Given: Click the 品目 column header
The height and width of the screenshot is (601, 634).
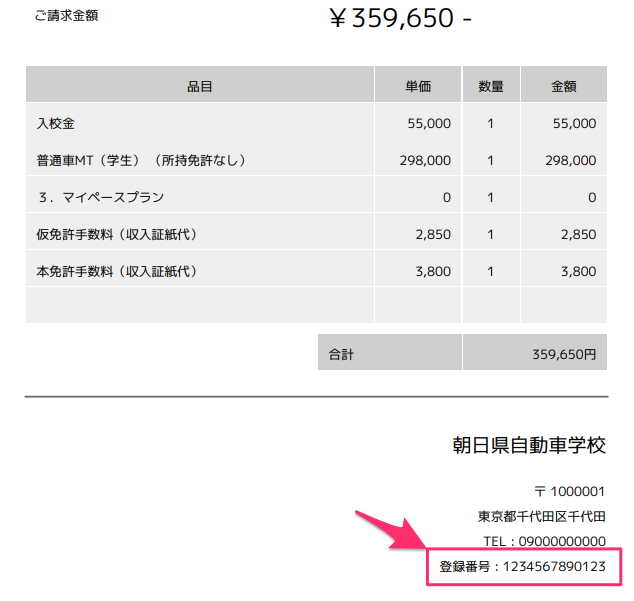Looking at the screenshot, I should (200, 86).
